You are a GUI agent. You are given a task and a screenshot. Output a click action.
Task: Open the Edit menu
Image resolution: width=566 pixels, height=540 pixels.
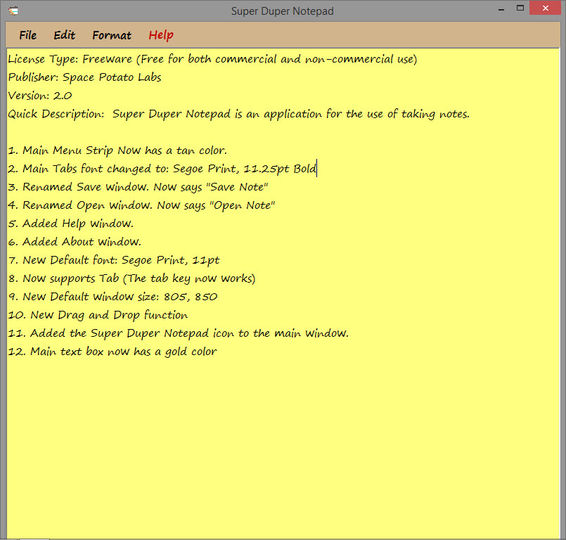point(64,35)
